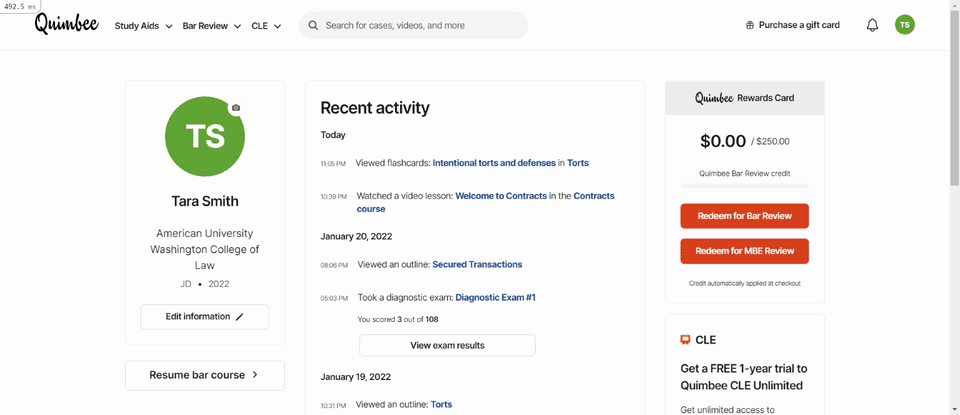This screenshot has height=415, width=960.
Task: Click the gift card icon
Action: point(749,26)
